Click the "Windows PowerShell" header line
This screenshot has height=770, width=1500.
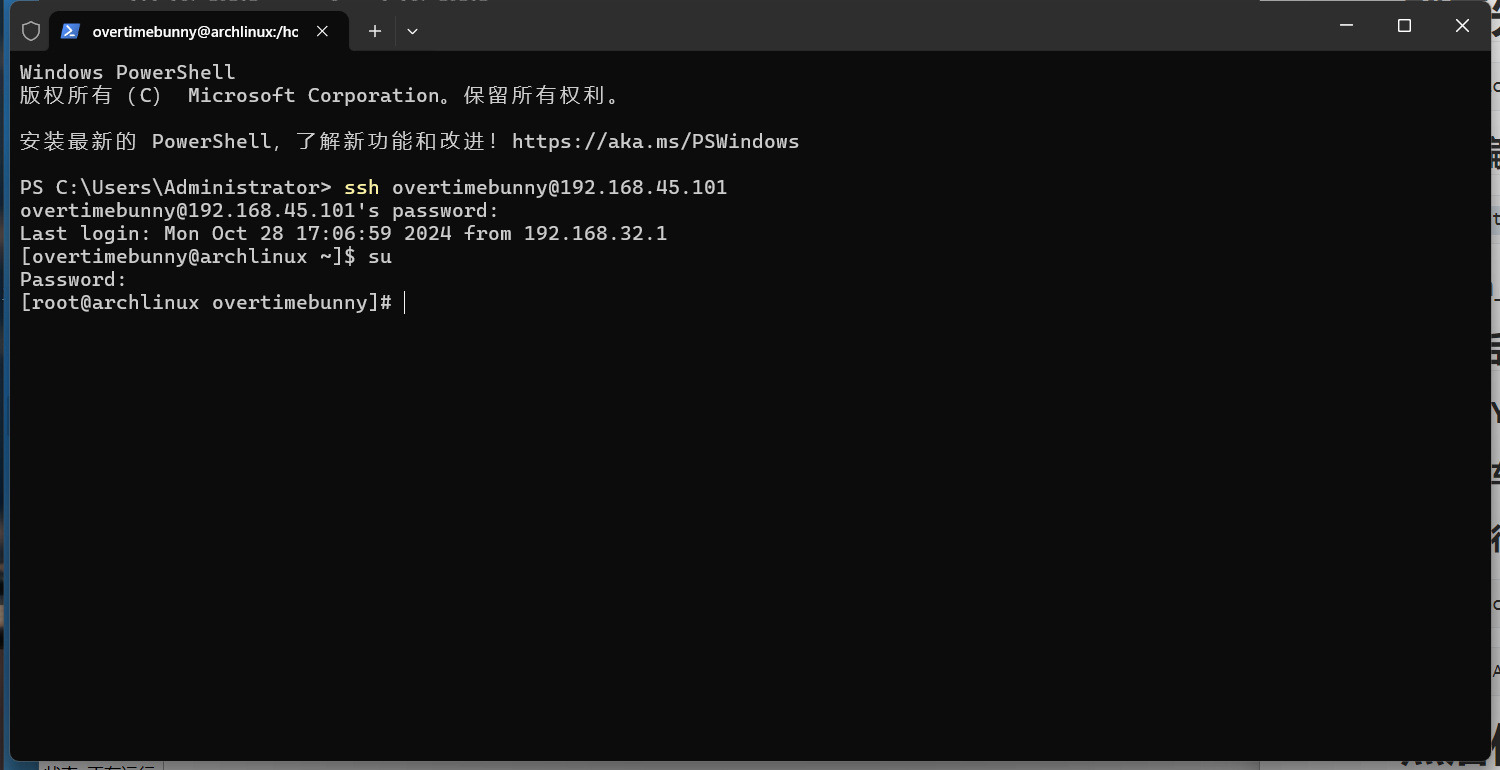[x=127, y=73]
